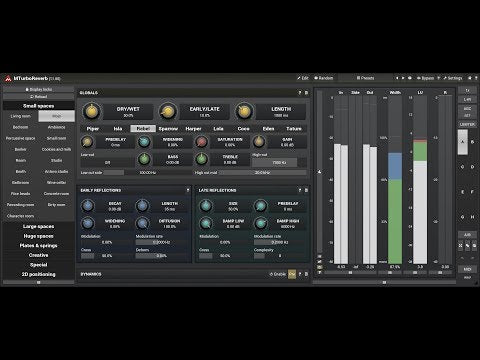Click the Late Reflections PREDELAY knob
The height and width of the screenshot is (360, 480).
click(260, 206)
